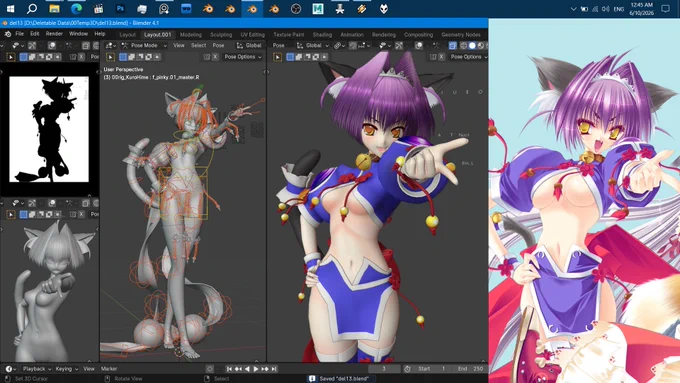
Task: Switch to the UV Editing workspace tab
Action: (252, 35)
